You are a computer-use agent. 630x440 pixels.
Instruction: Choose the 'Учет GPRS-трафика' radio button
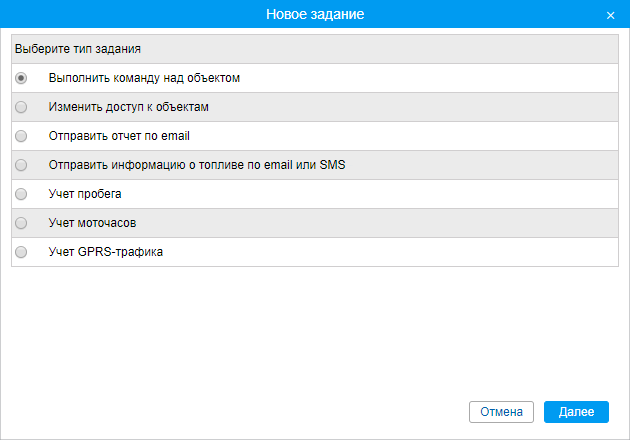point(21,252)
